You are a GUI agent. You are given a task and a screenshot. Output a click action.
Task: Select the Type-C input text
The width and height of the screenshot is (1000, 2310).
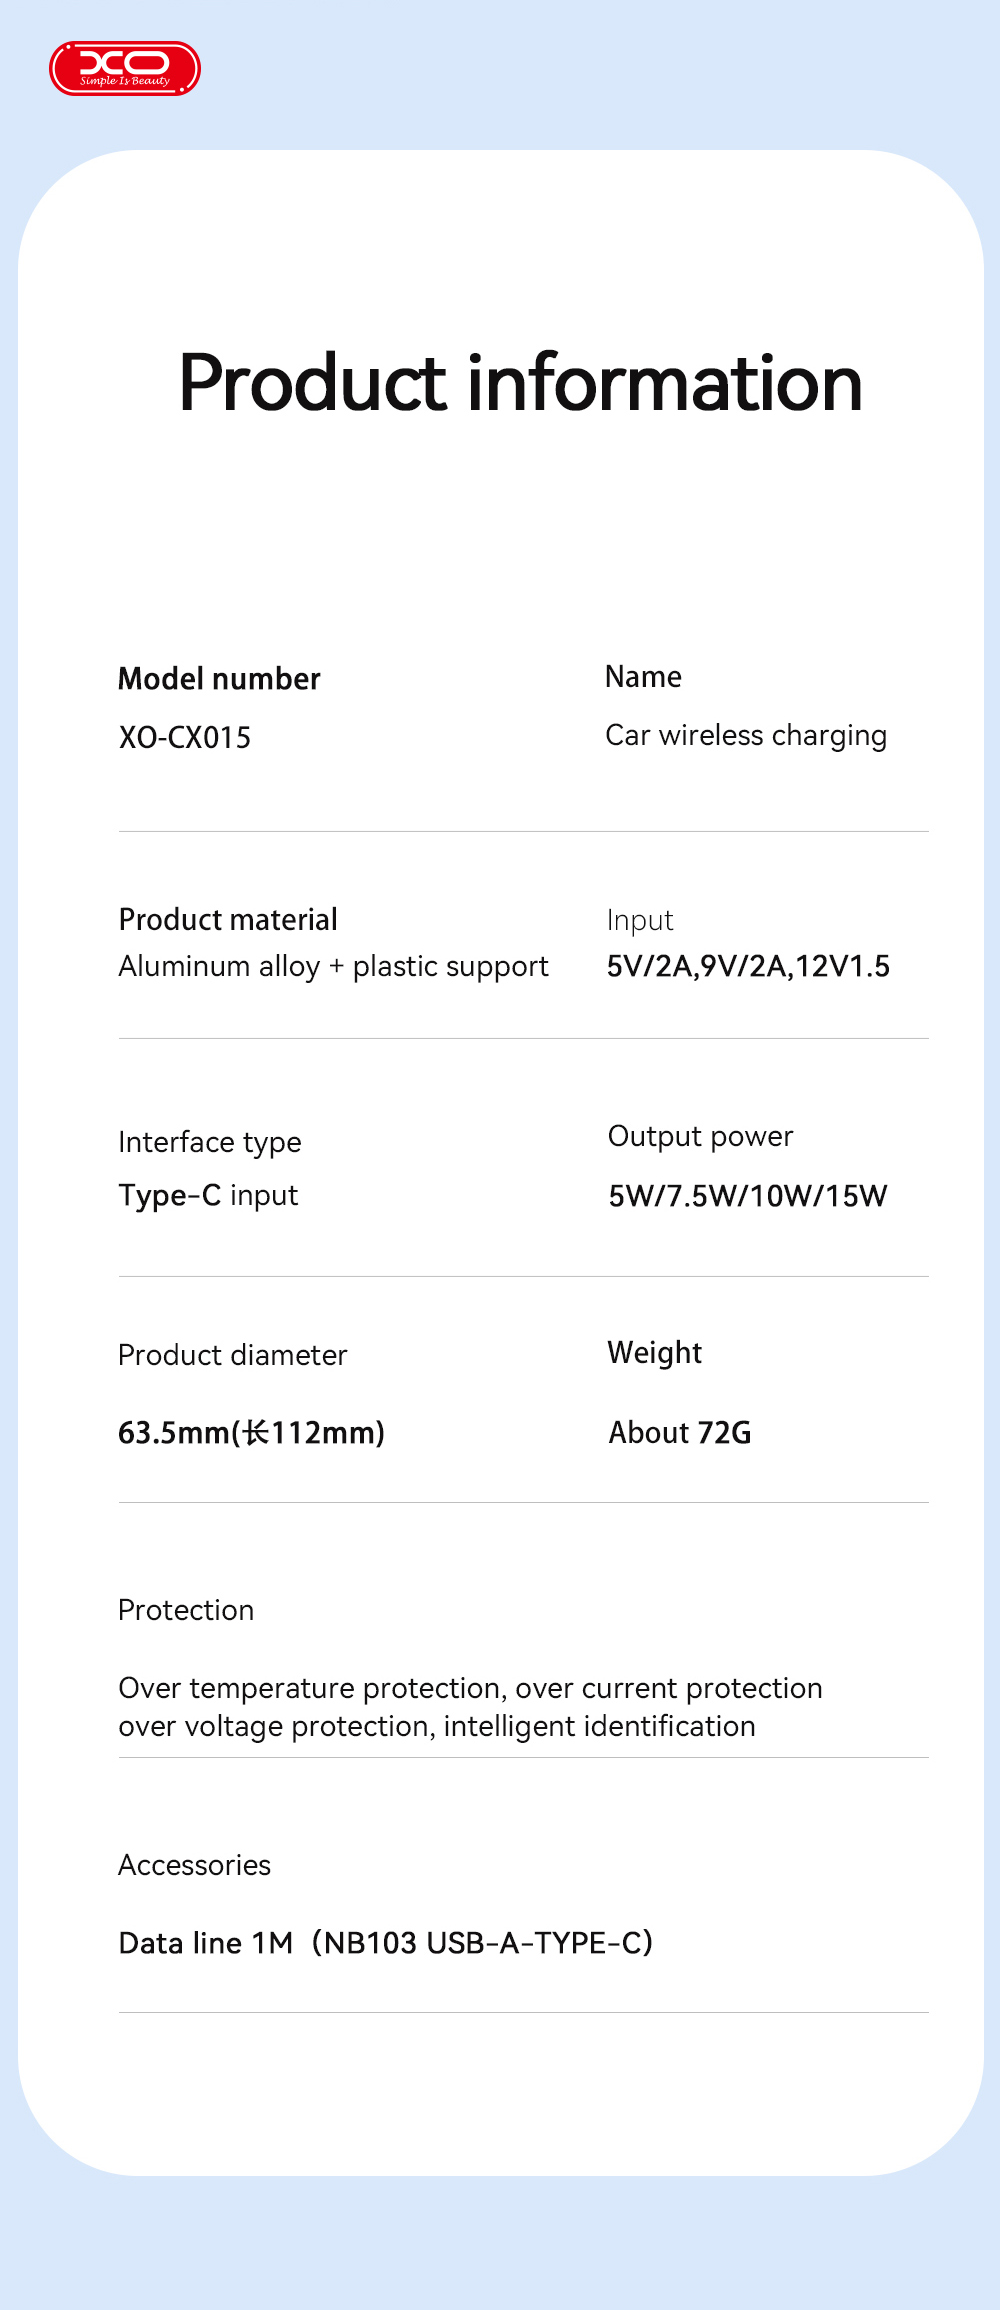(x=208, y=1196)
